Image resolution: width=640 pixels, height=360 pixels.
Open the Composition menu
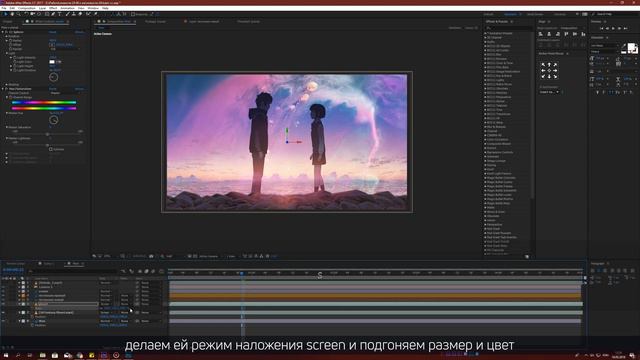[27, 8]
